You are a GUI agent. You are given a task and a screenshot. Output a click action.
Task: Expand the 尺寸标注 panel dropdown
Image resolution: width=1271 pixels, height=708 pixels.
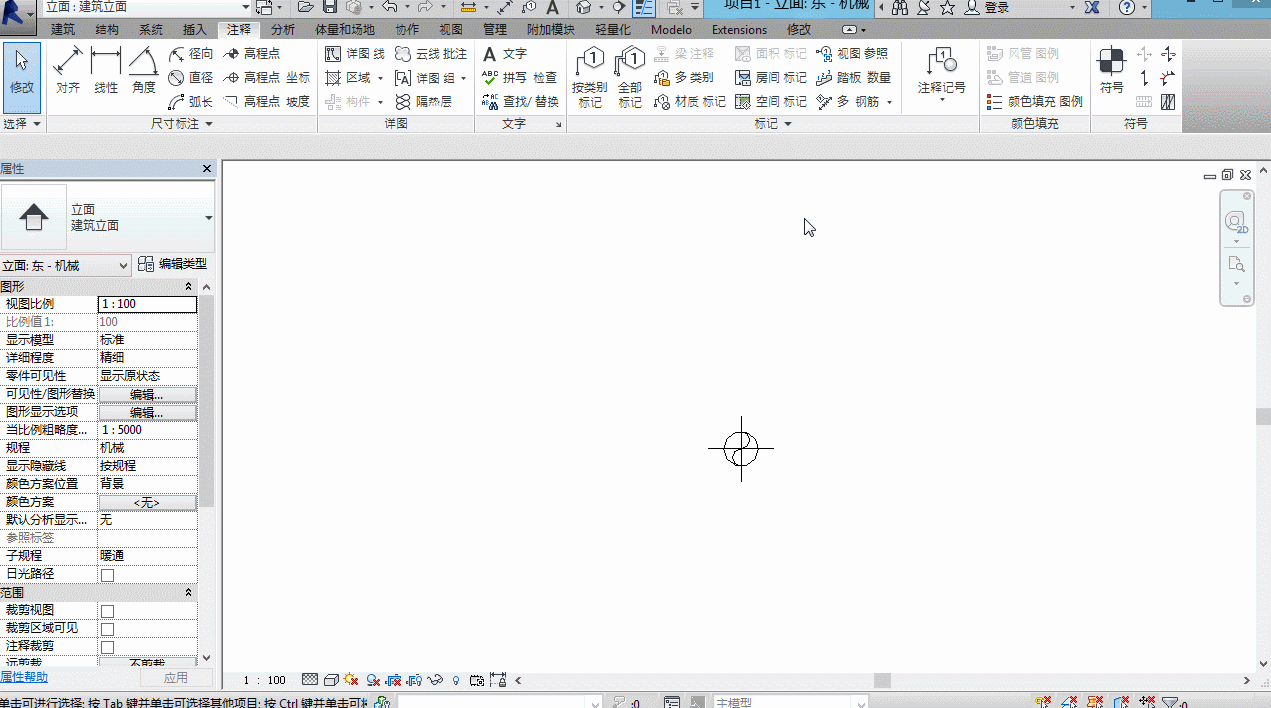(x=182, y=124)
